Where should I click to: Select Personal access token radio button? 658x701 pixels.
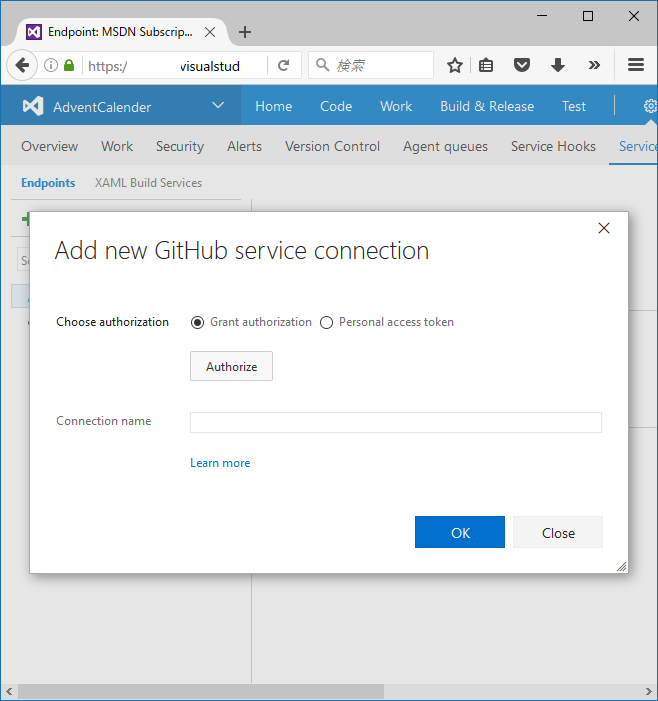(326, 322)
